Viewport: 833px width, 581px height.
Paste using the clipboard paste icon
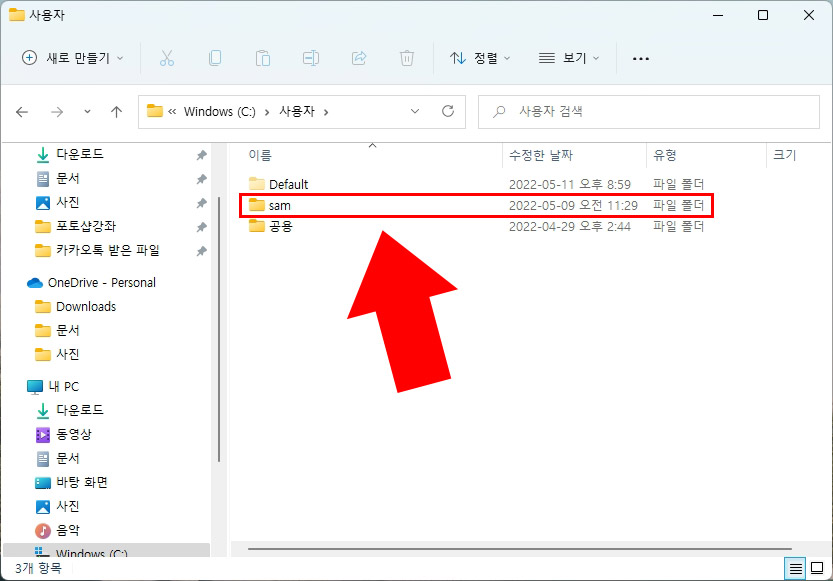click(263, 58)
